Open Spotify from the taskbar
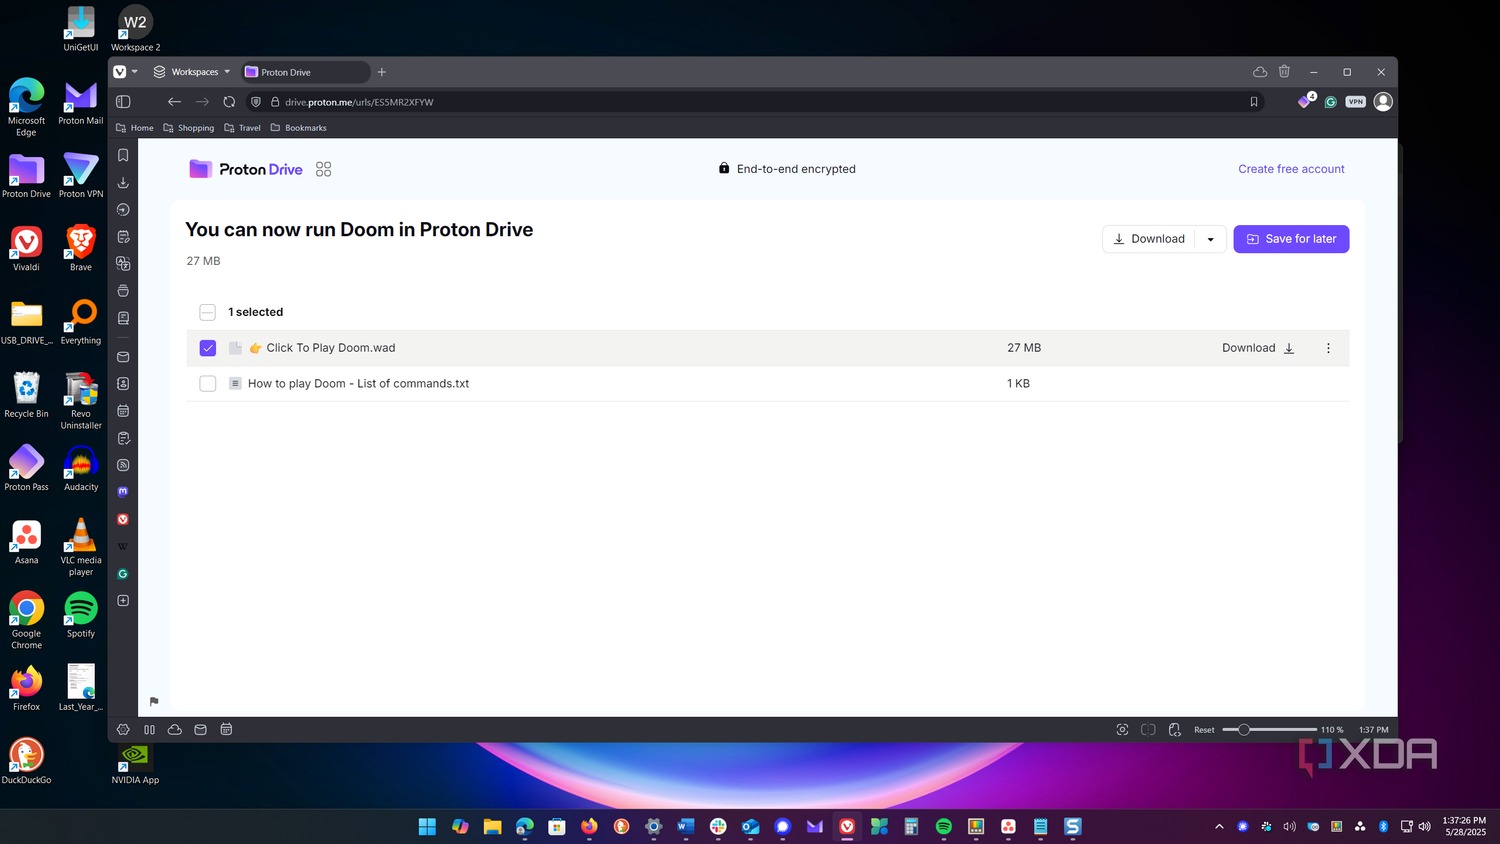 [x=943, y=826]
